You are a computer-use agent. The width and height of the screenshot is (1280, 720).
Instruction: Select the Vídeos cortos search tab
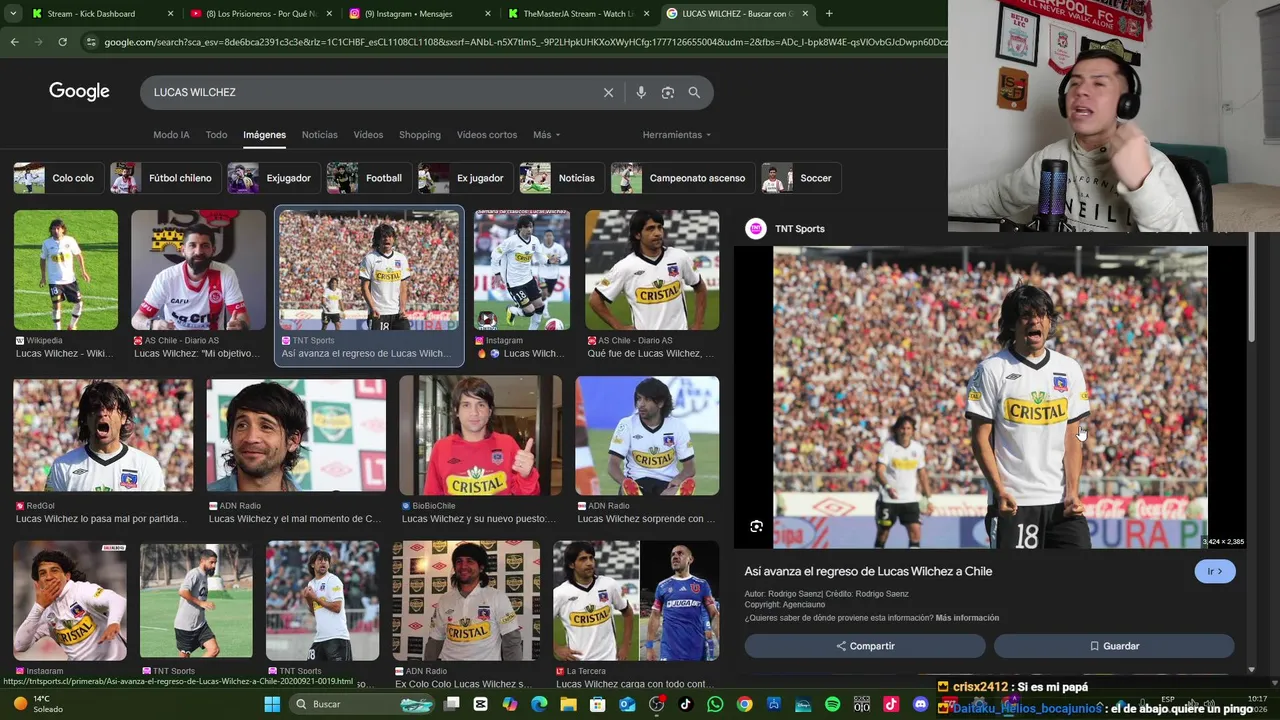click(487, 135)
